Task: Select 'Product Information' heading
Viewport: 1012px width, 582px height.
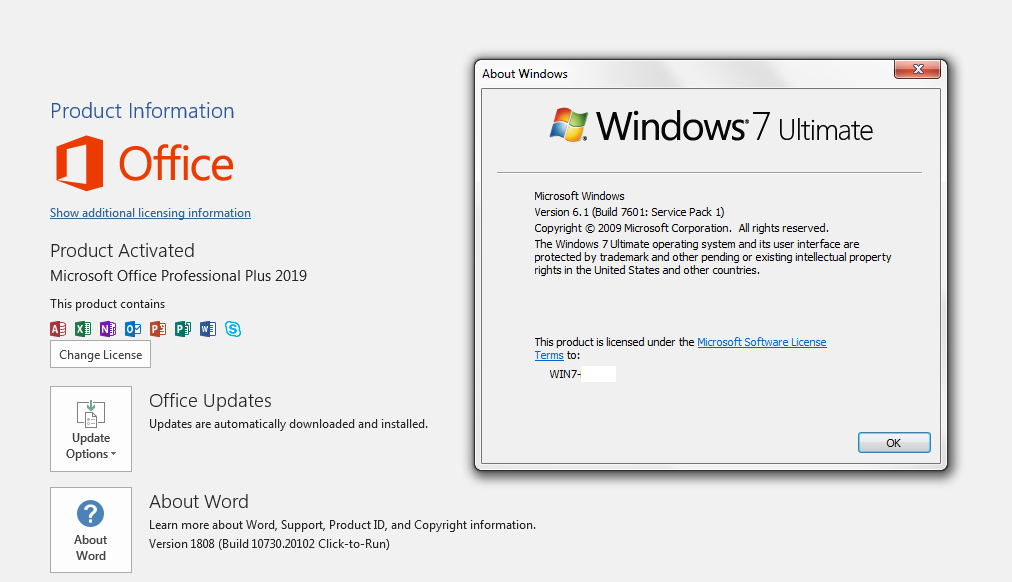Action: [142, 111]
